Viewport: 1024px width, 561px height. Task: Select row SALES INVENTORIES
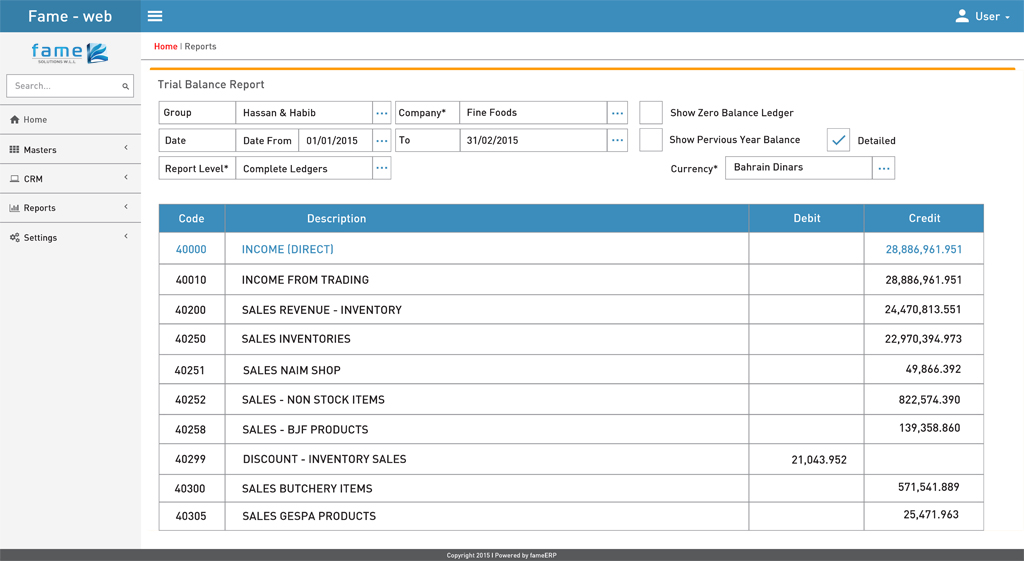tap(571, 339)
